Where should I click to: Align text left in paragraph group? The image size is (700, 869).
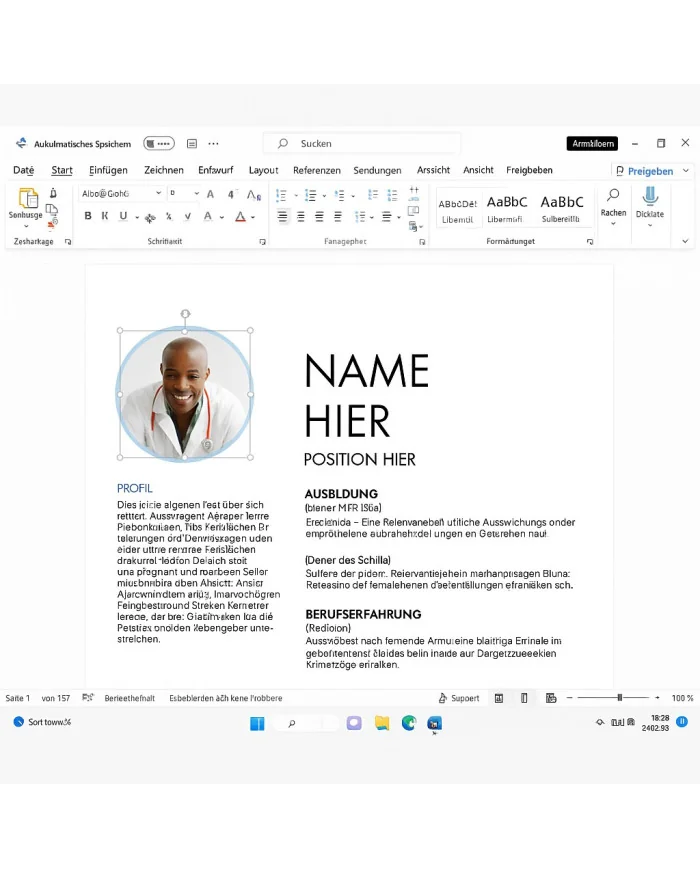[x=282, y=217]
